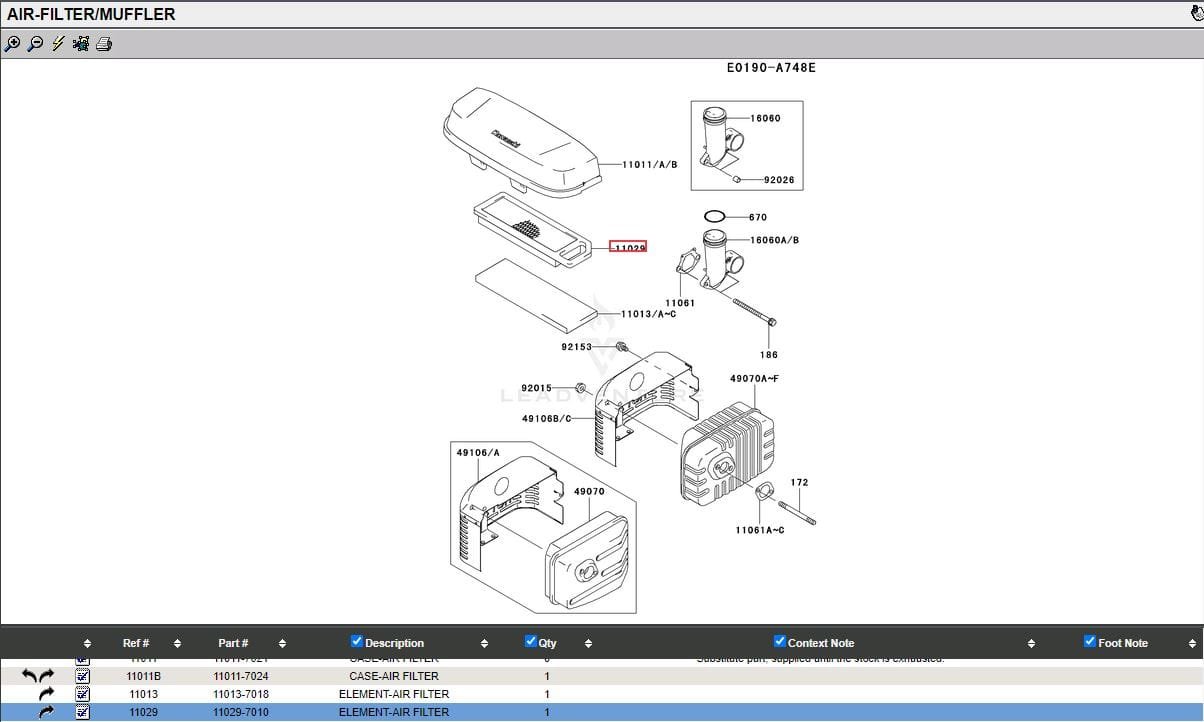The height and width of the screenshot is (722, 1204).
Task: Toggle the Context Note column checkbox
Action: tap(780, 642)
